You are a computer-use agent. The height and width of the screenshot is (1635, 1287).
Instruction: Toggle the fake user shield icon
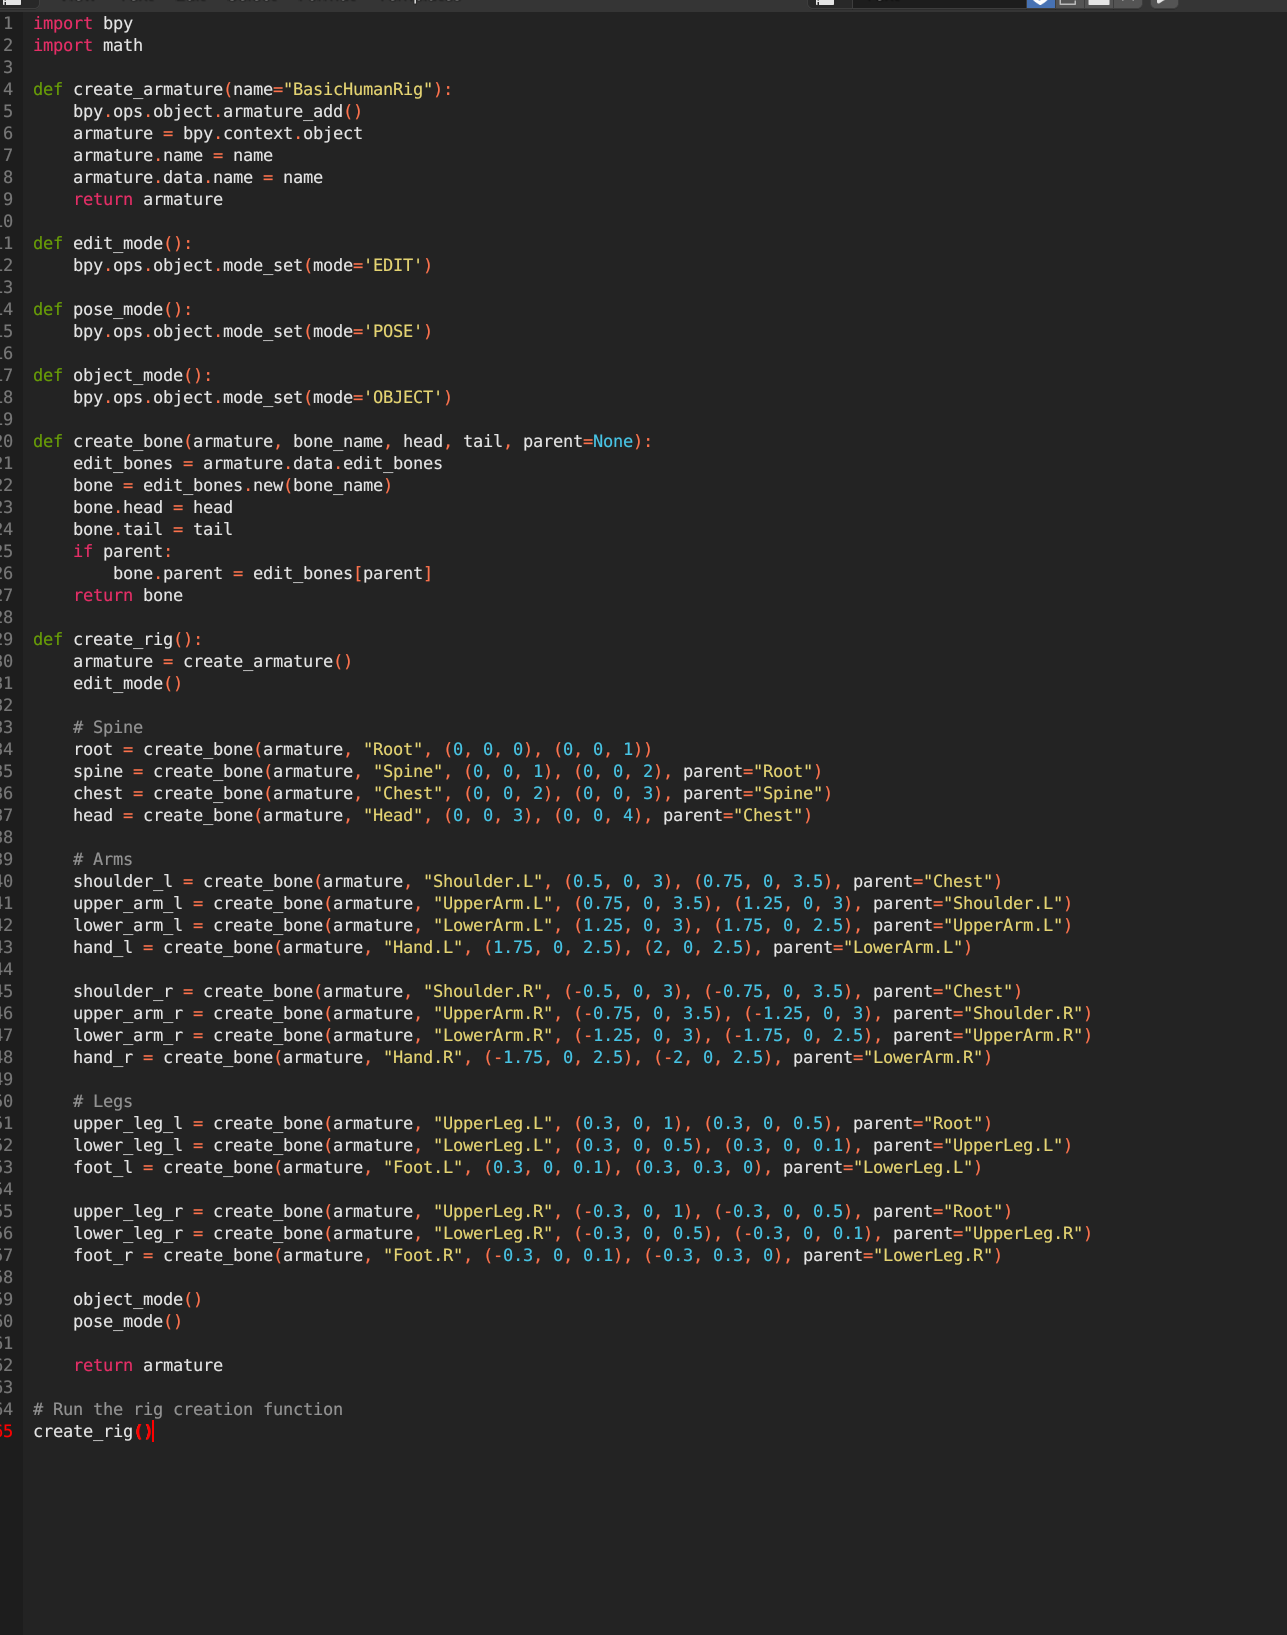tap(1040, 3)
